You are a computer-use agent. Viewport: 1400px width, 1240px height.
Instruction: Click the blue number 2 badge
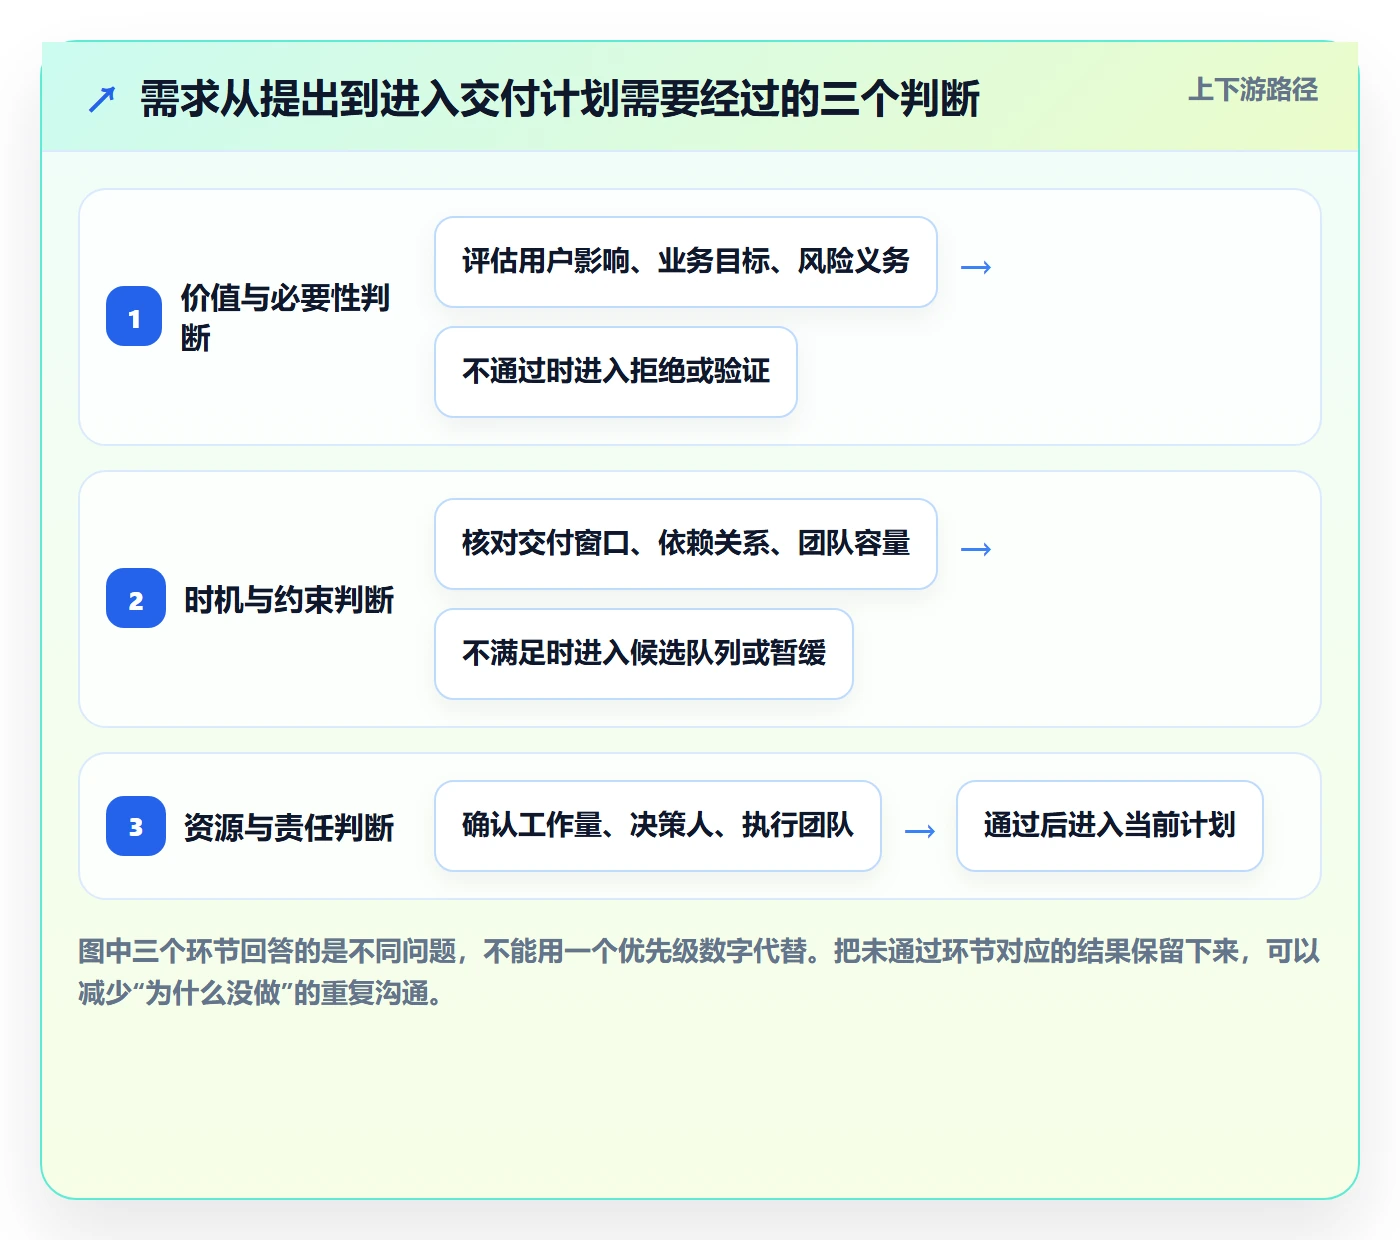[136, 599]
